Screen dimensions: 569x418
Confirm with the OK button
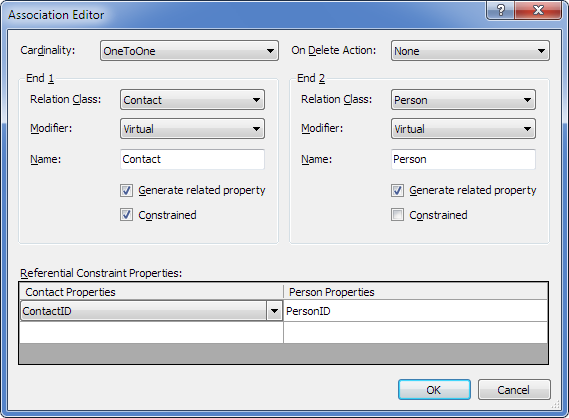[x=434, y=390]
